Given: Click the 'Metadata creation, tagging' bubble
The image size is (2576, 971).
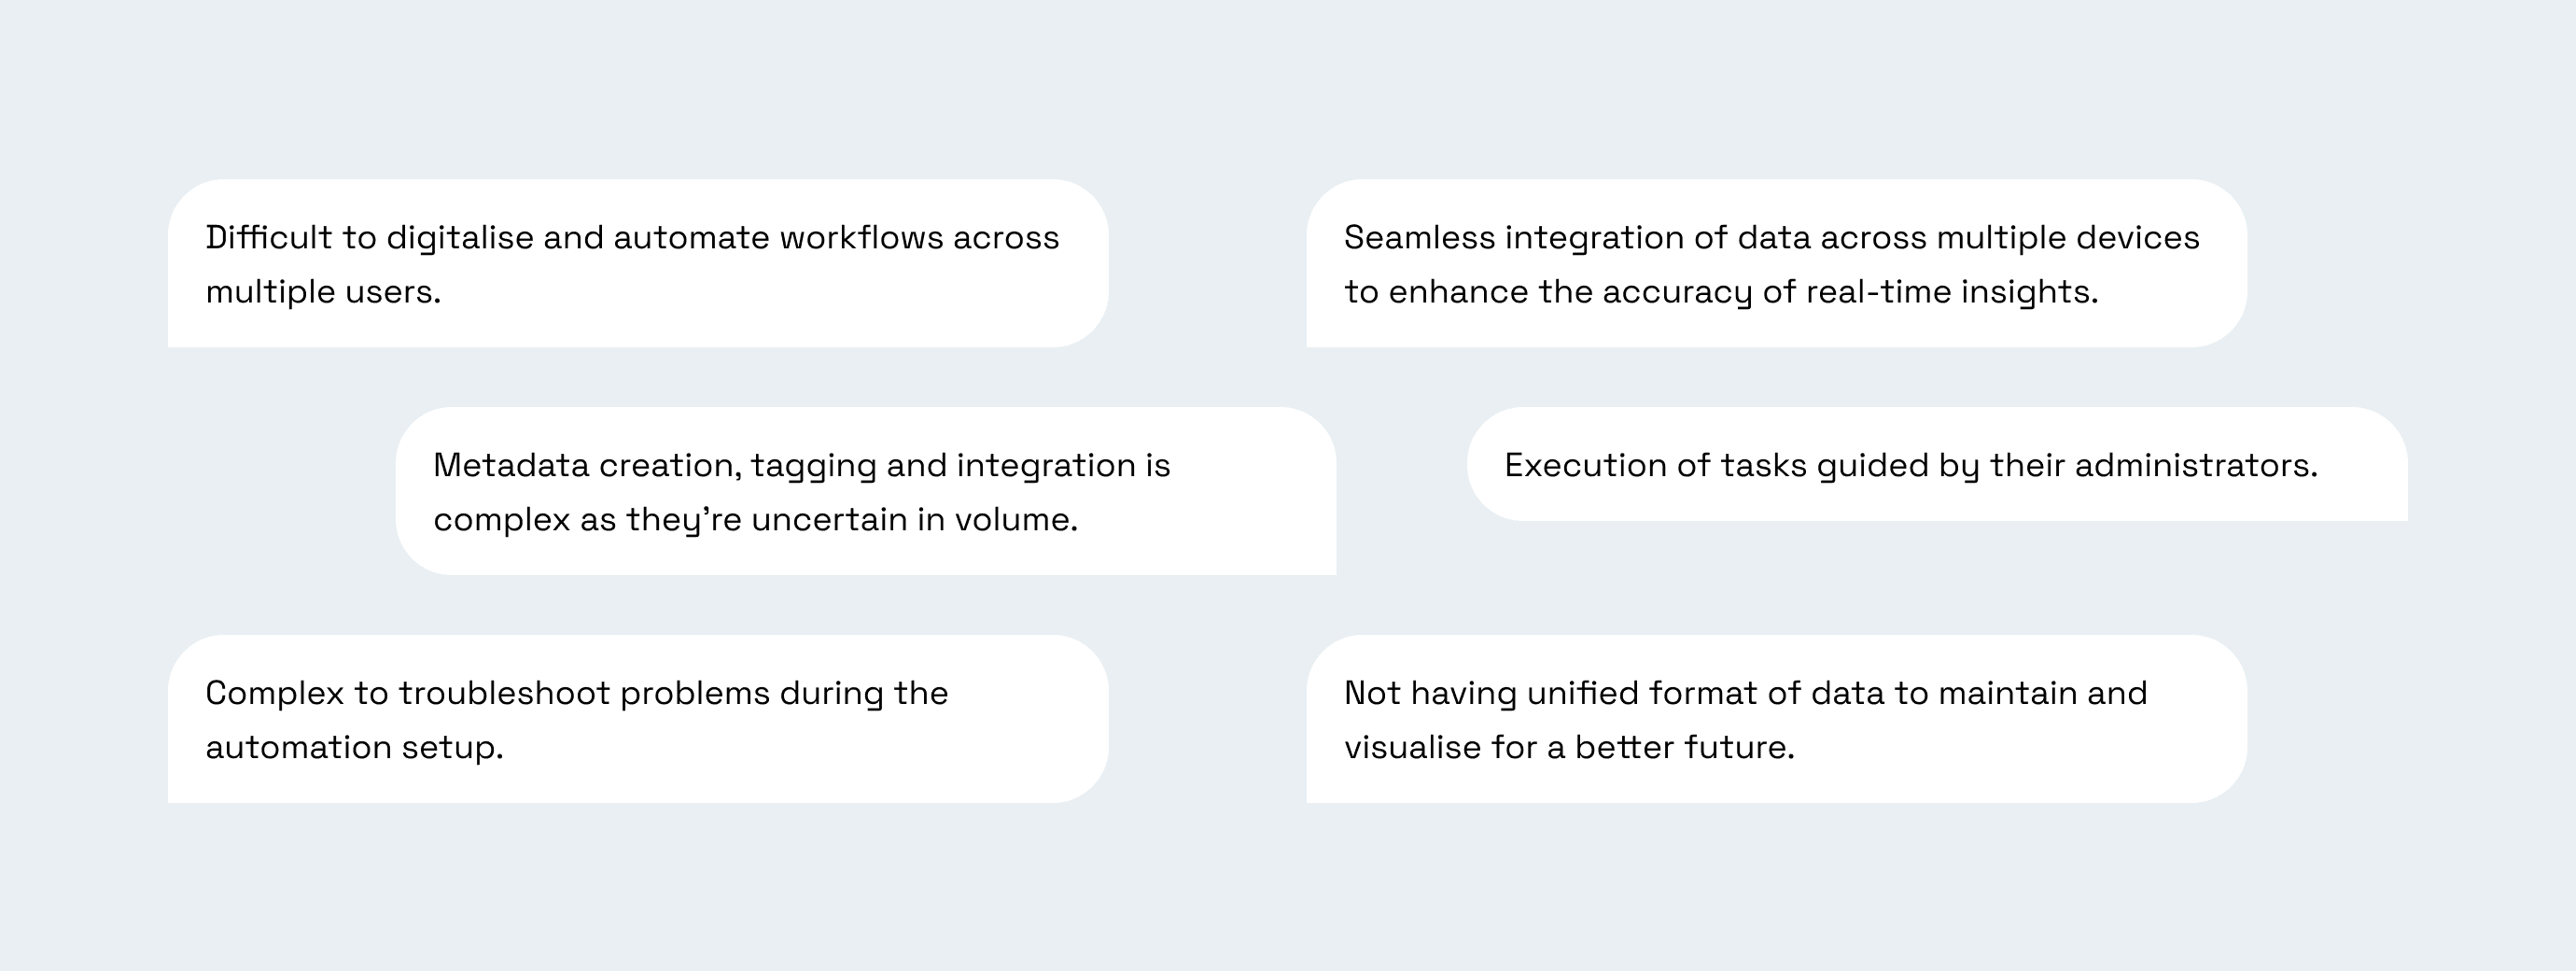Looking at the screenshot, I should pos(866,491).
